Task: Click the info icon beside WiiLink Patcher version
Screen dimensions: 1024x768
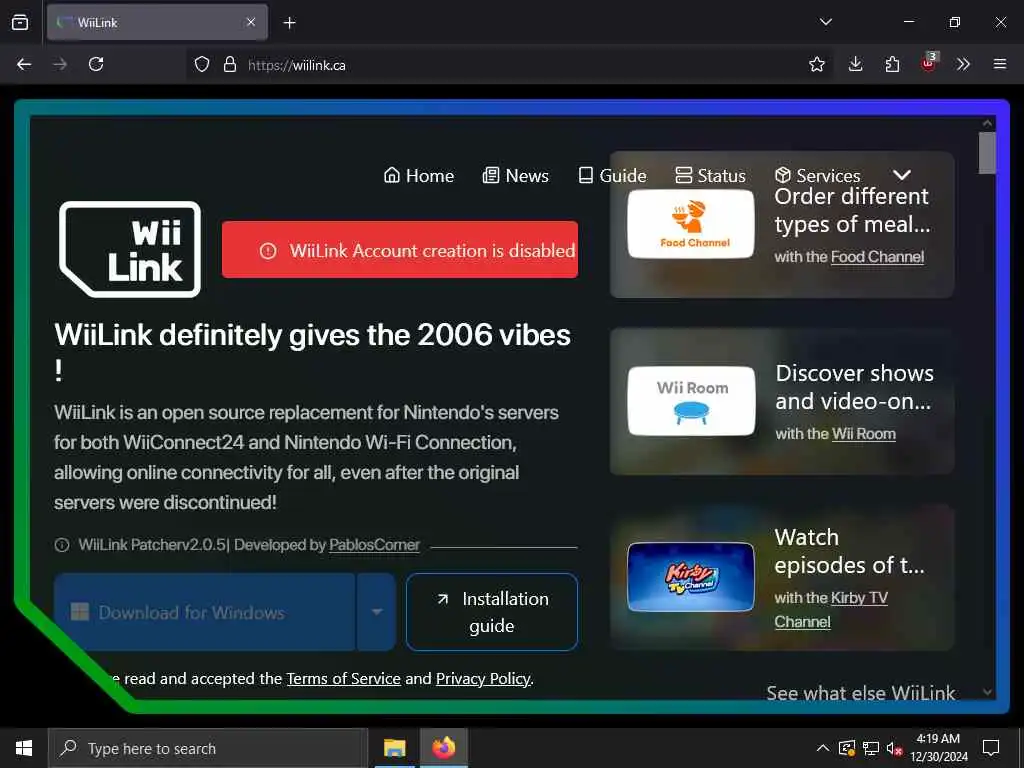Action: (x=62, y=545)
